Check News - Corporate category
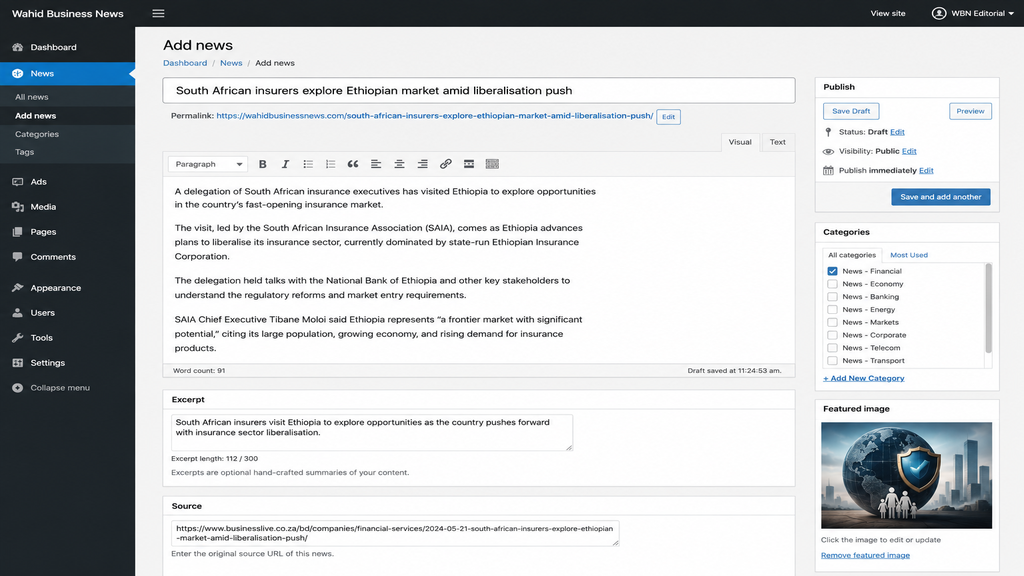The width and height of the screenshot is (1024, 576). [832, 335]
